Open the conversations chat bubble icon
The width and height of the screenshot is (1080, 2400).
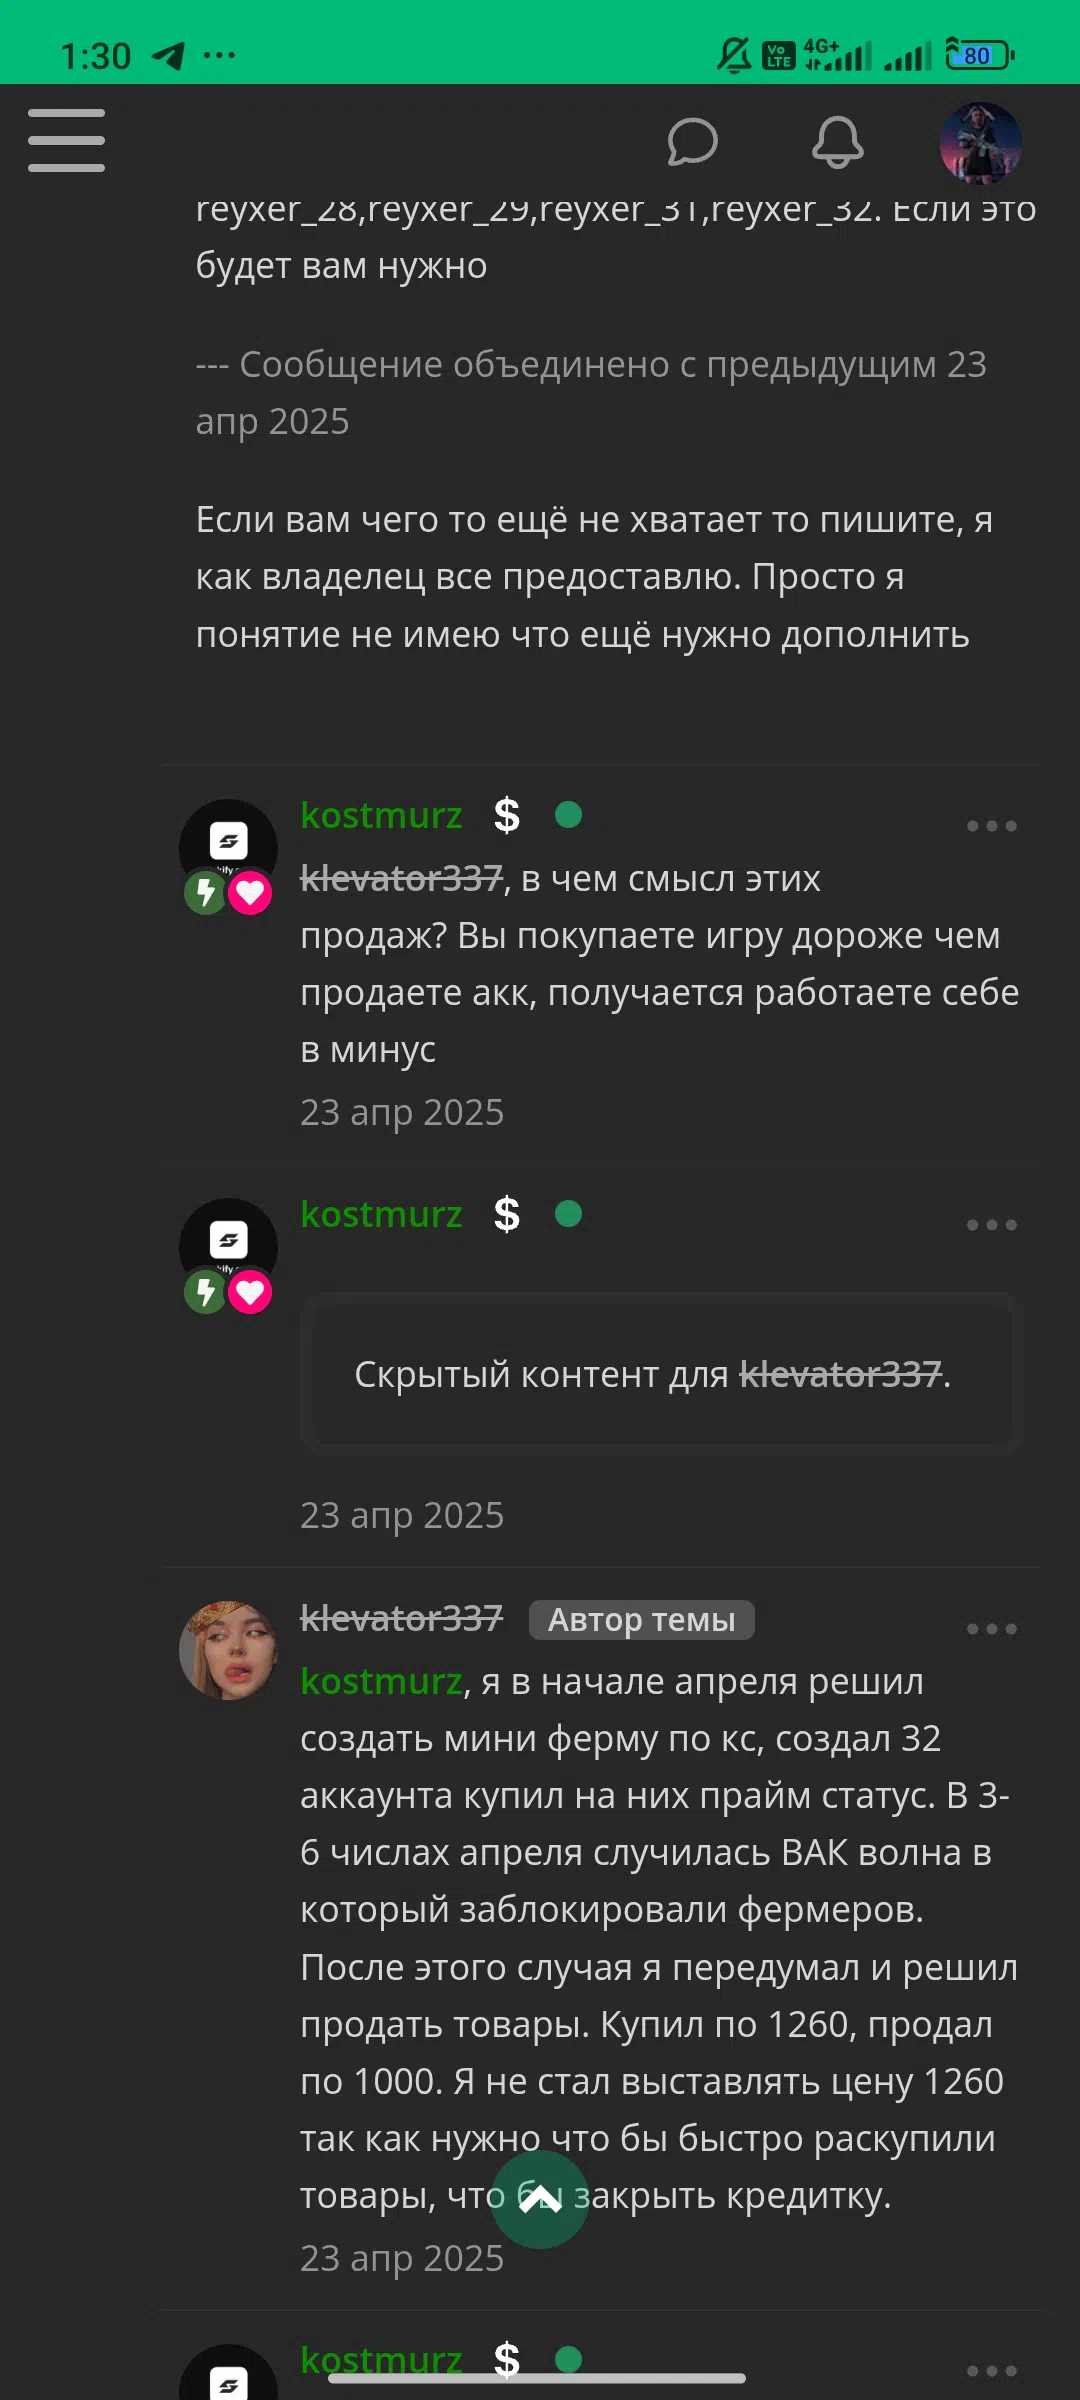(692, 141)
